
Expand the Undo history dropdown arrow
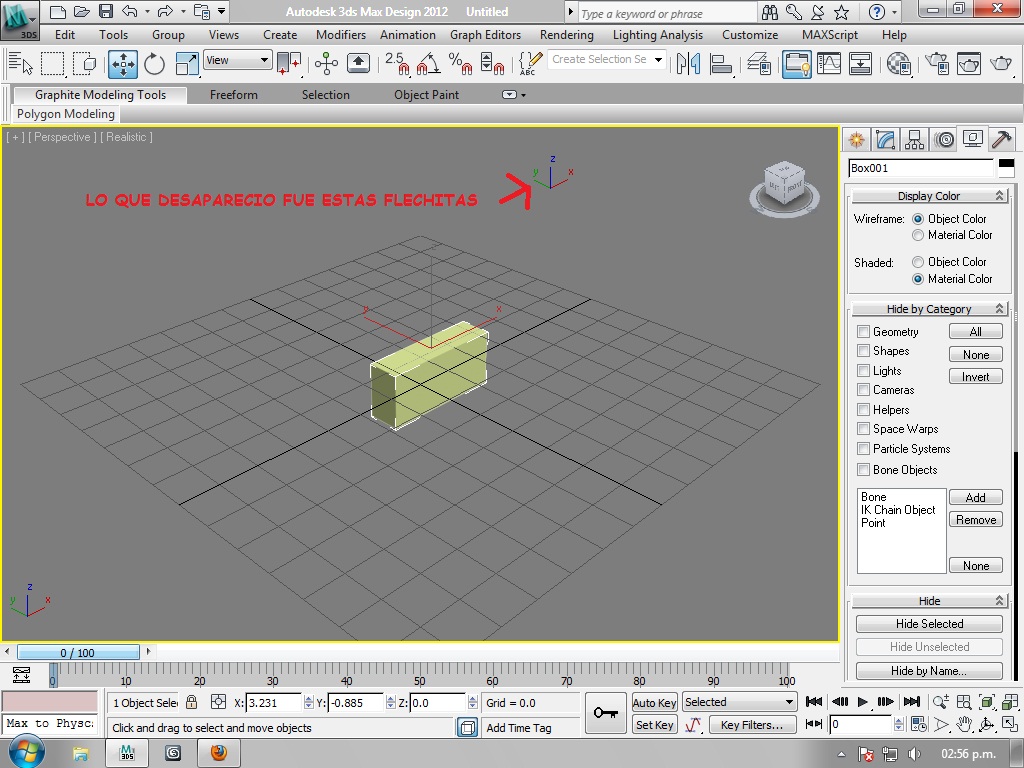(x=147, y=12)
